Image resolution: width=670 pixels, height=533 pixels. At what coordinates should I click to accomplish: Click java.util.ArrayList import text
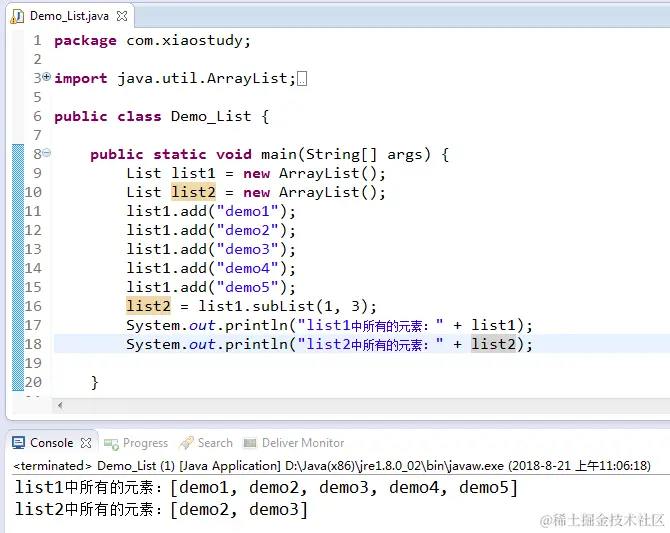click(202, 79)
